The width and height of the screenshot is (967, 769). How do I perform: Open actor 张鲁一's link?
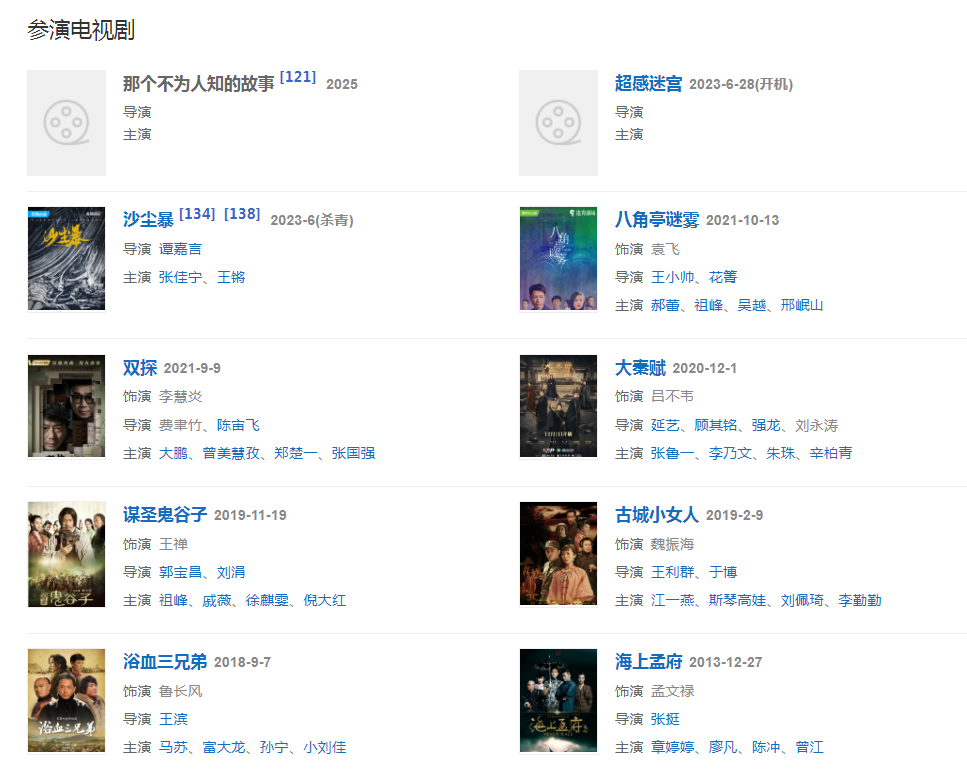(672, 453)
